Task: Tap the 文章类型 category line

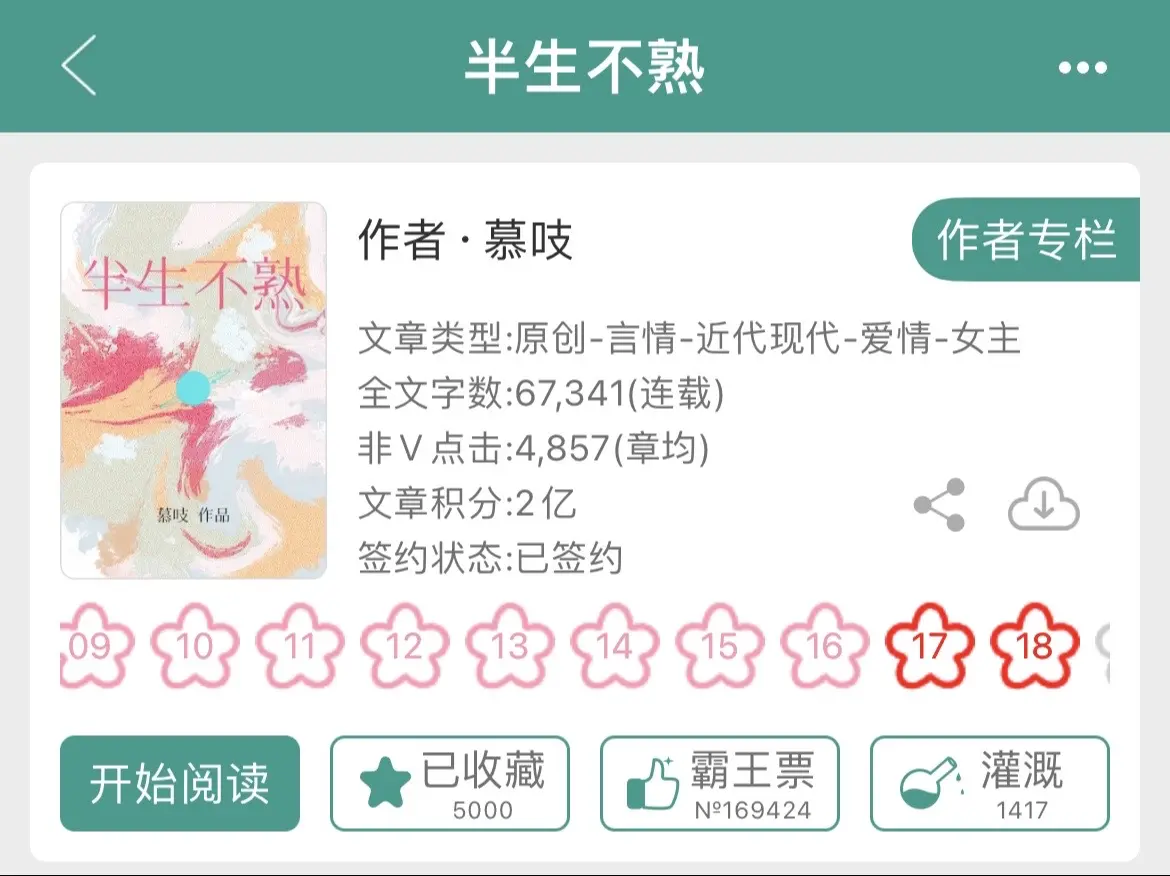Action: [689, 338]
